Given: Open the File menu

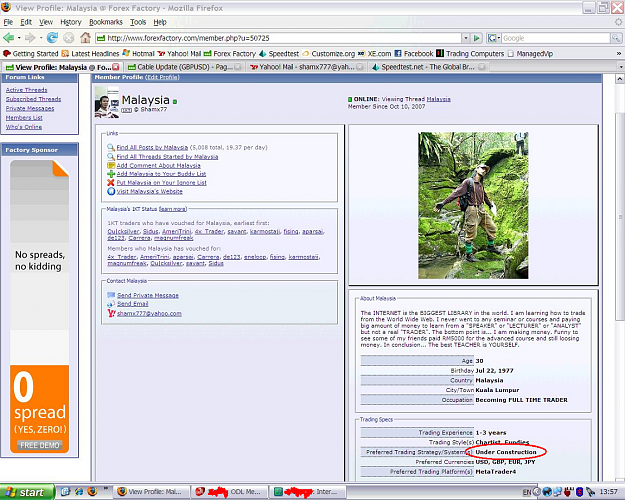Looking at the screenshot, I should tap(8, 22).
